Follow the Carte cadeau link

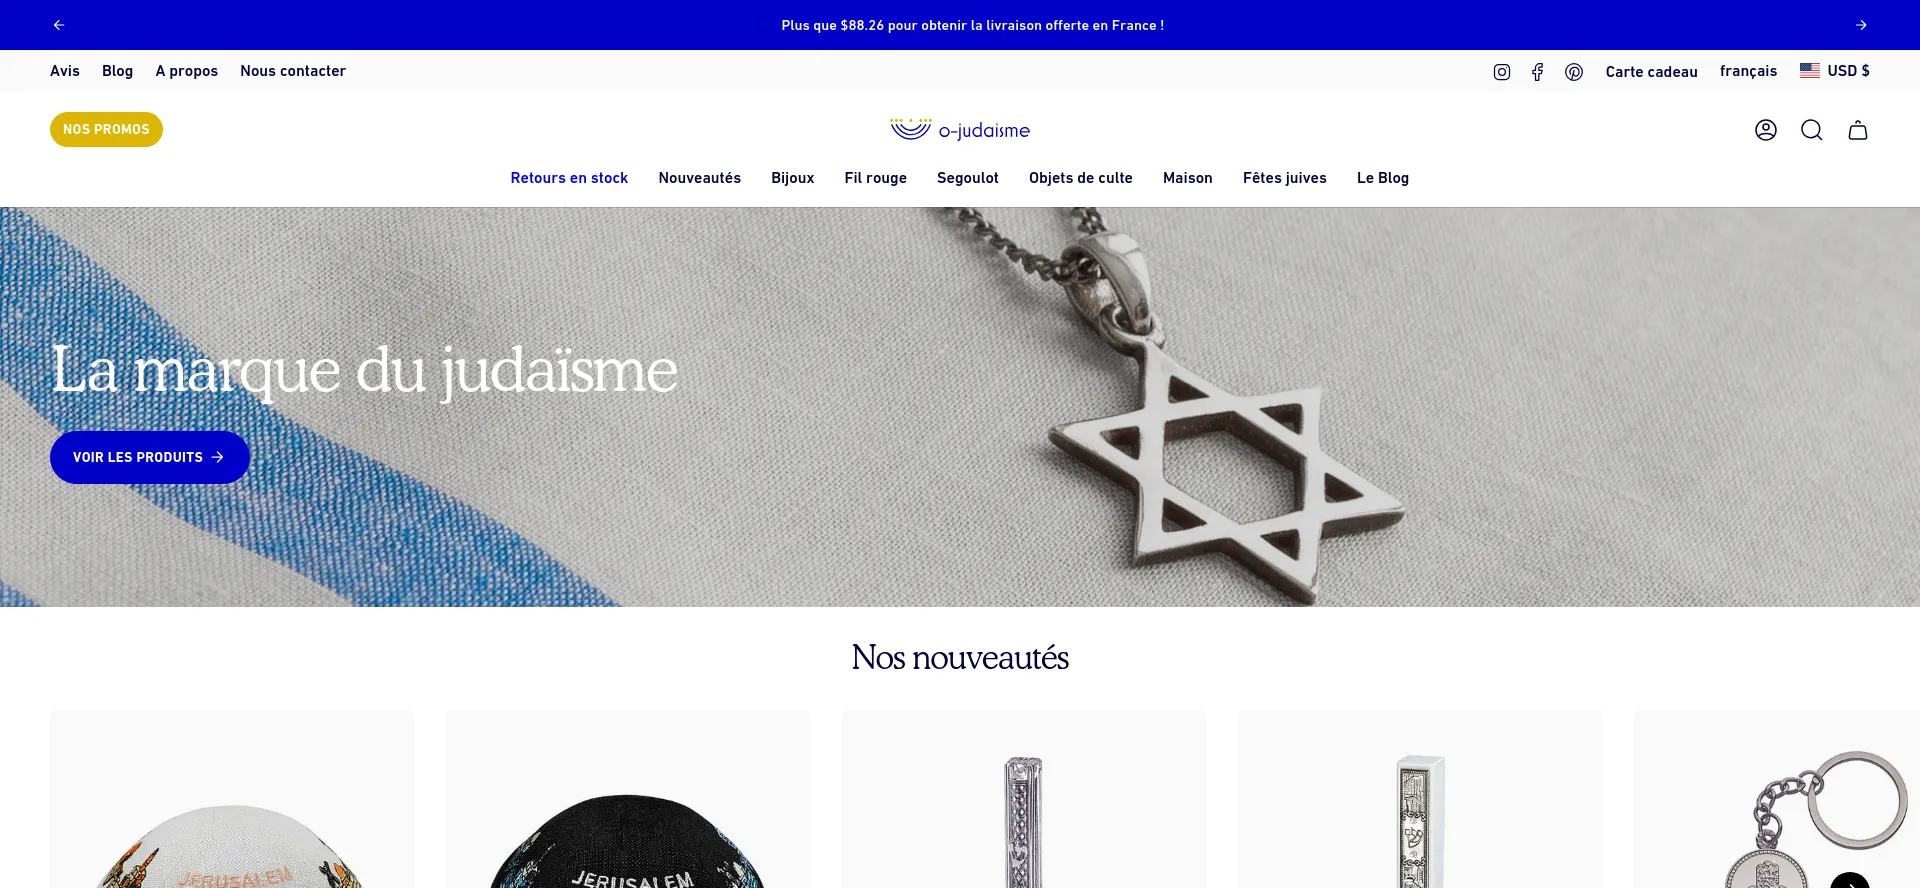tap(1651, 72)
